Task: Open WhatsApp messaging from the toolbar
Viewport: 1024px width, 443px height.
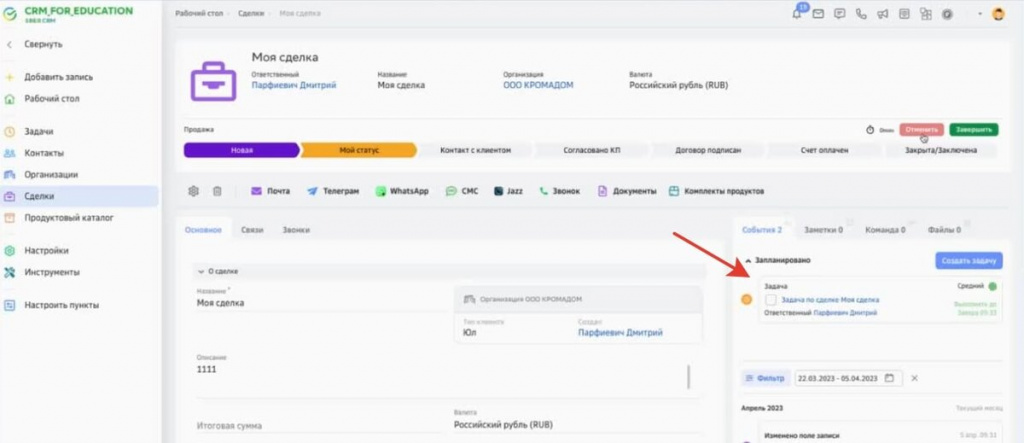Action: 381,191
